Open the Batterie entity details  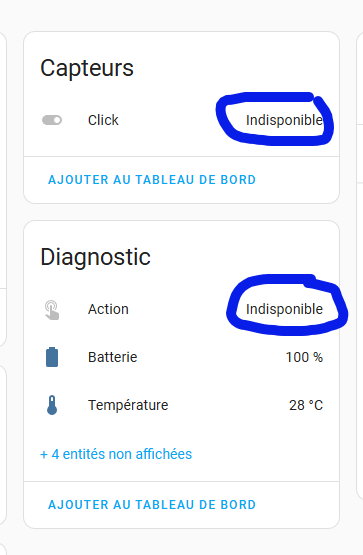113,357
